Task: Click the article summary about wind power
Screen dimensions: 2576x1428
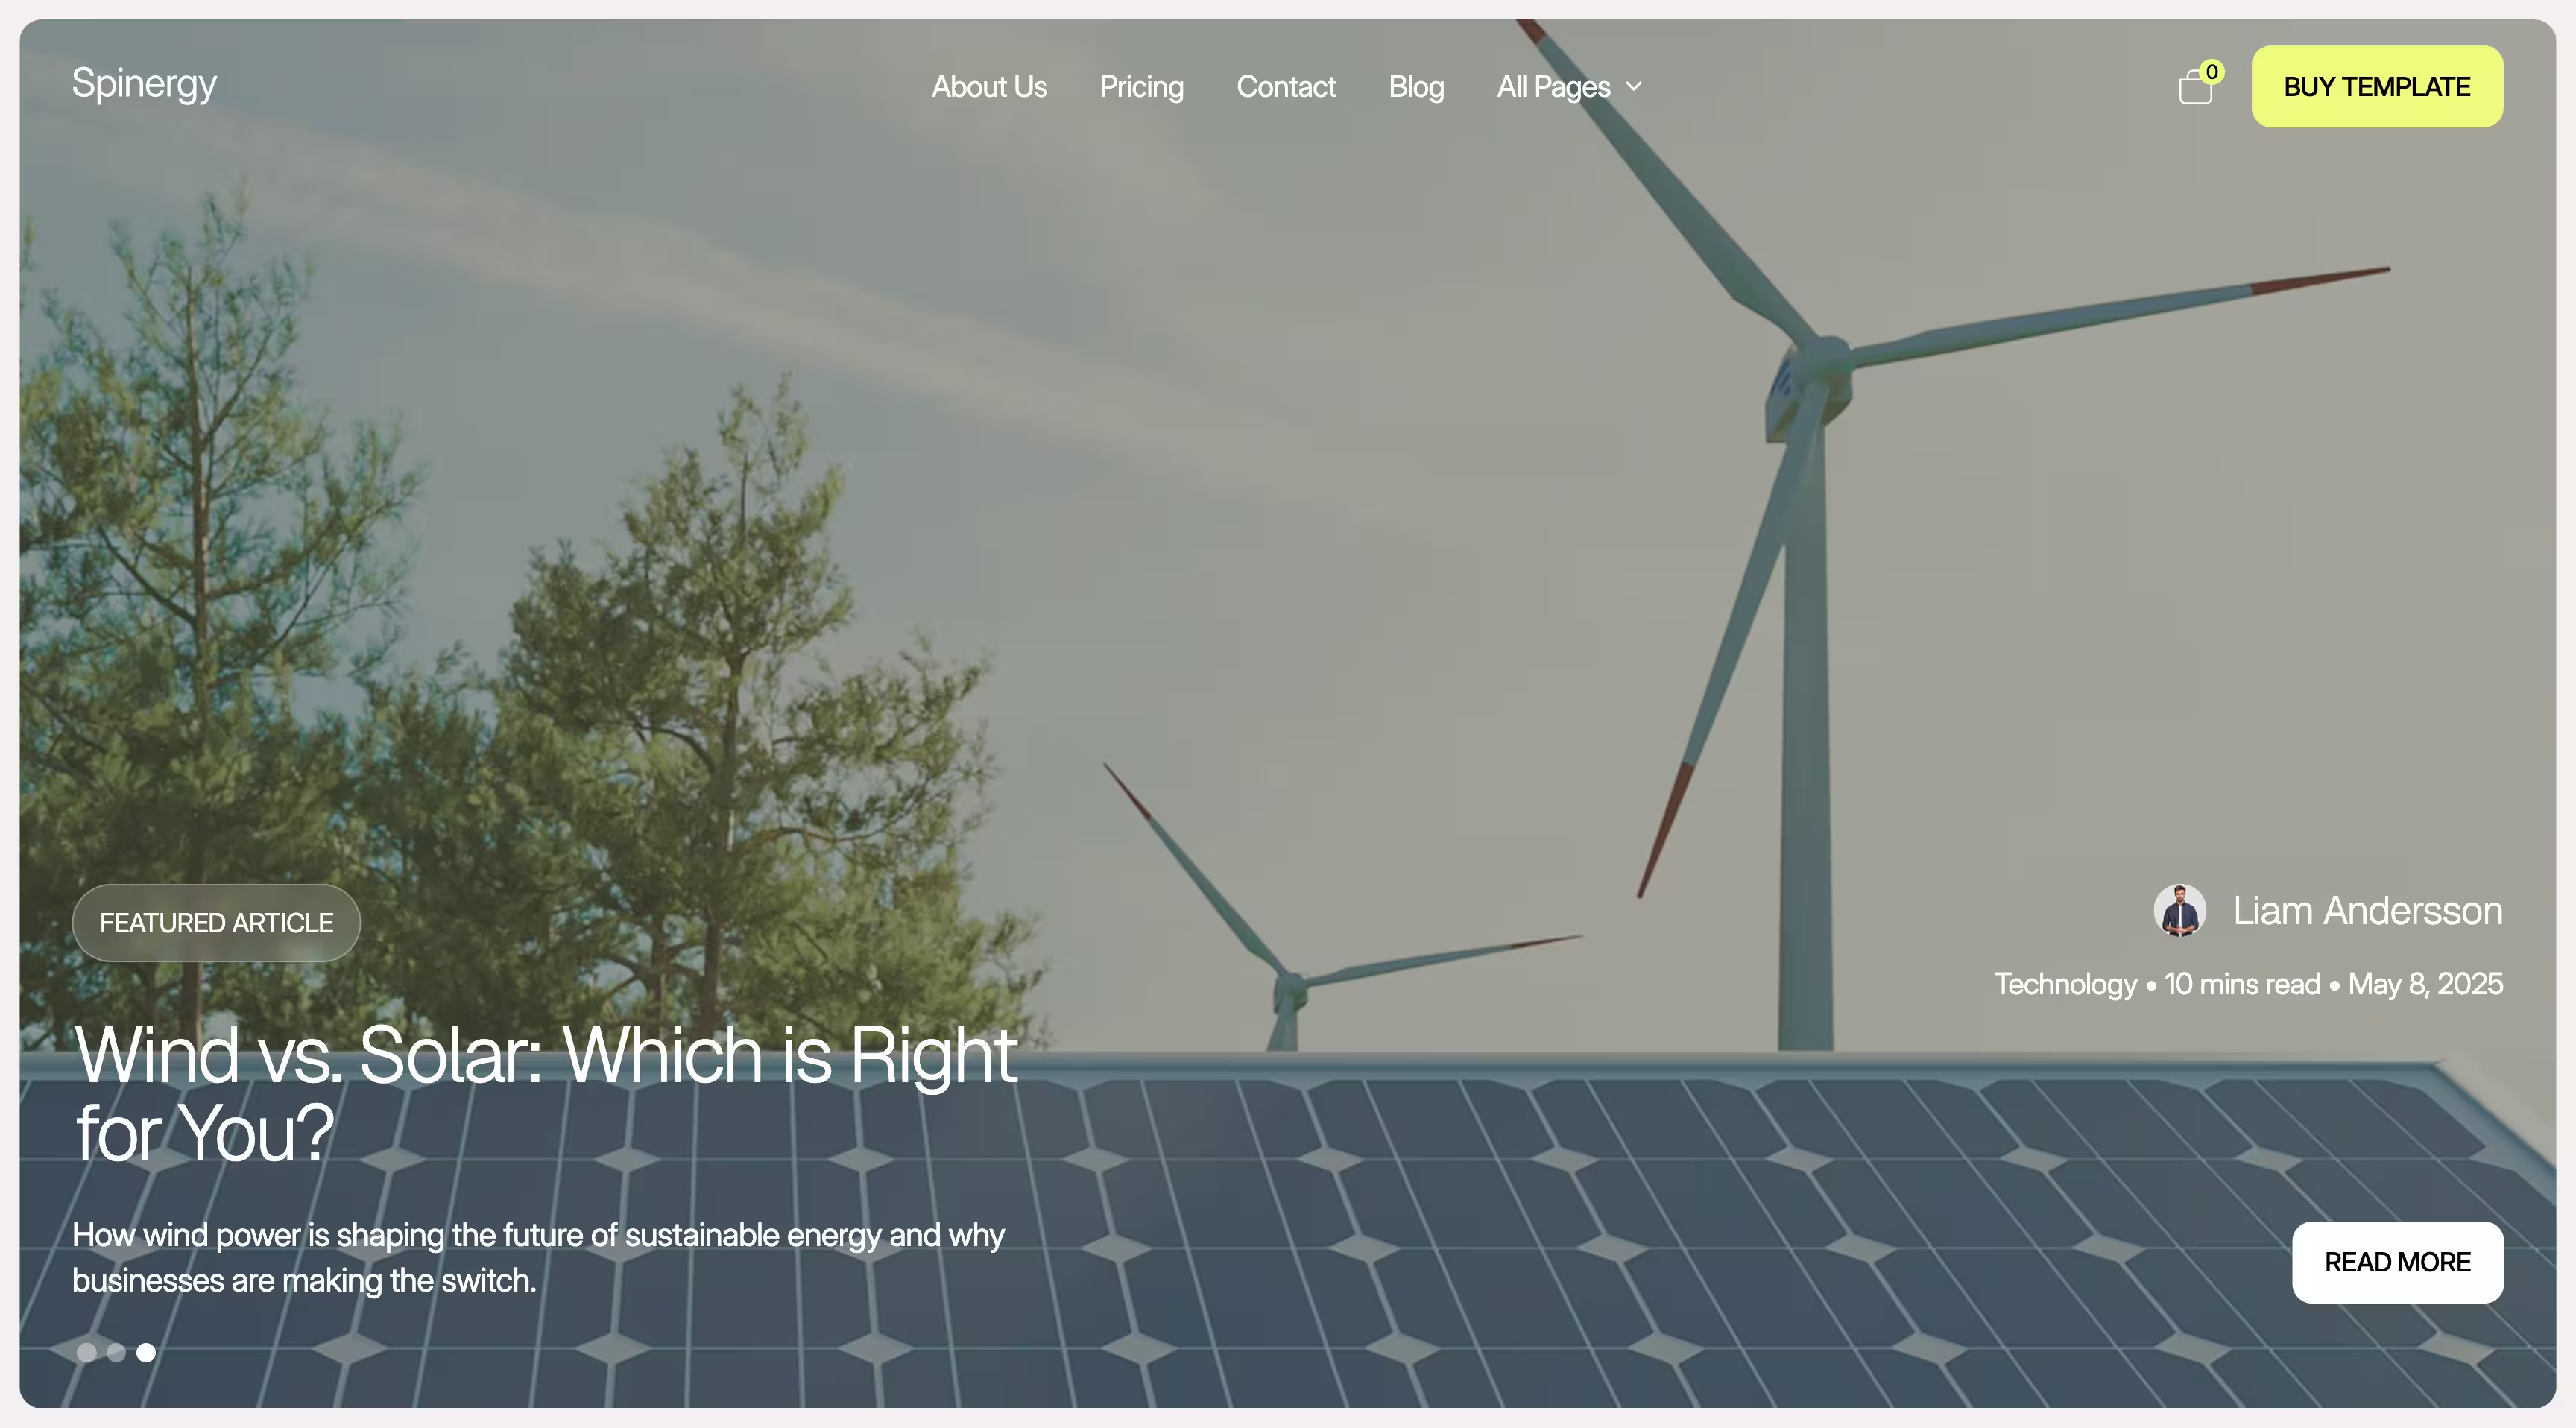Action: pyautogui.click(x=538, y=1257)
